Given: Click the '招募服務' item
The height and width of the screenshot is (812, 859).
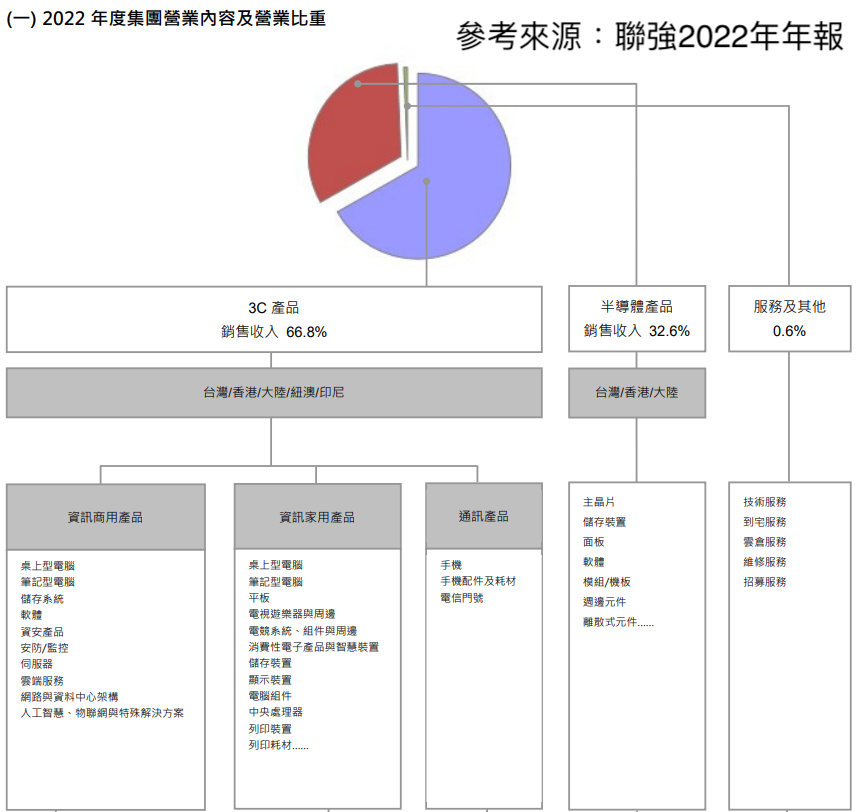Looking at the screenshot, I should click(x=765, y=582).
